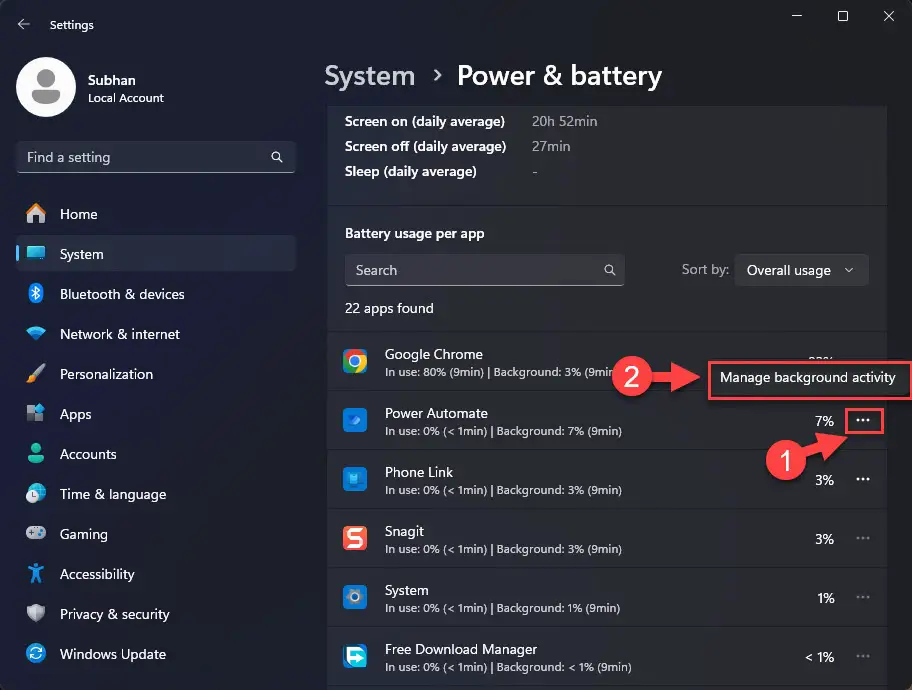The image size is (912, 690).
Task: Click the Snagit app icon
Action: (x=355, y=538)
